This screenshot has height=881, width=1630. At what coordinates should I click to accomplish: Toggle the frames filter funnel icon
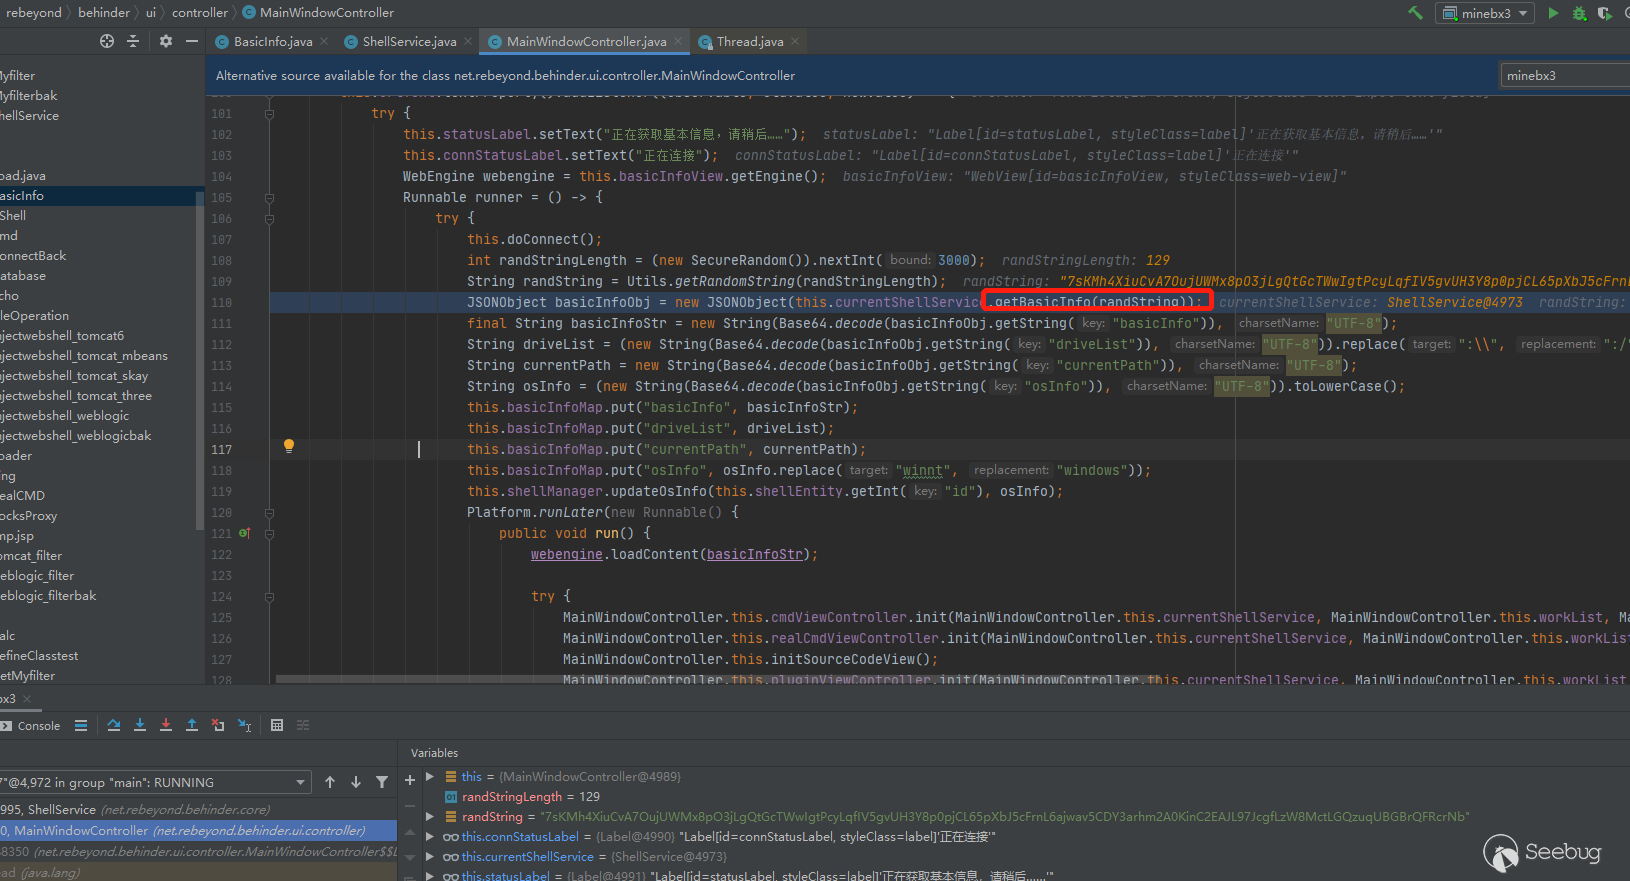[x=382, y=782]
